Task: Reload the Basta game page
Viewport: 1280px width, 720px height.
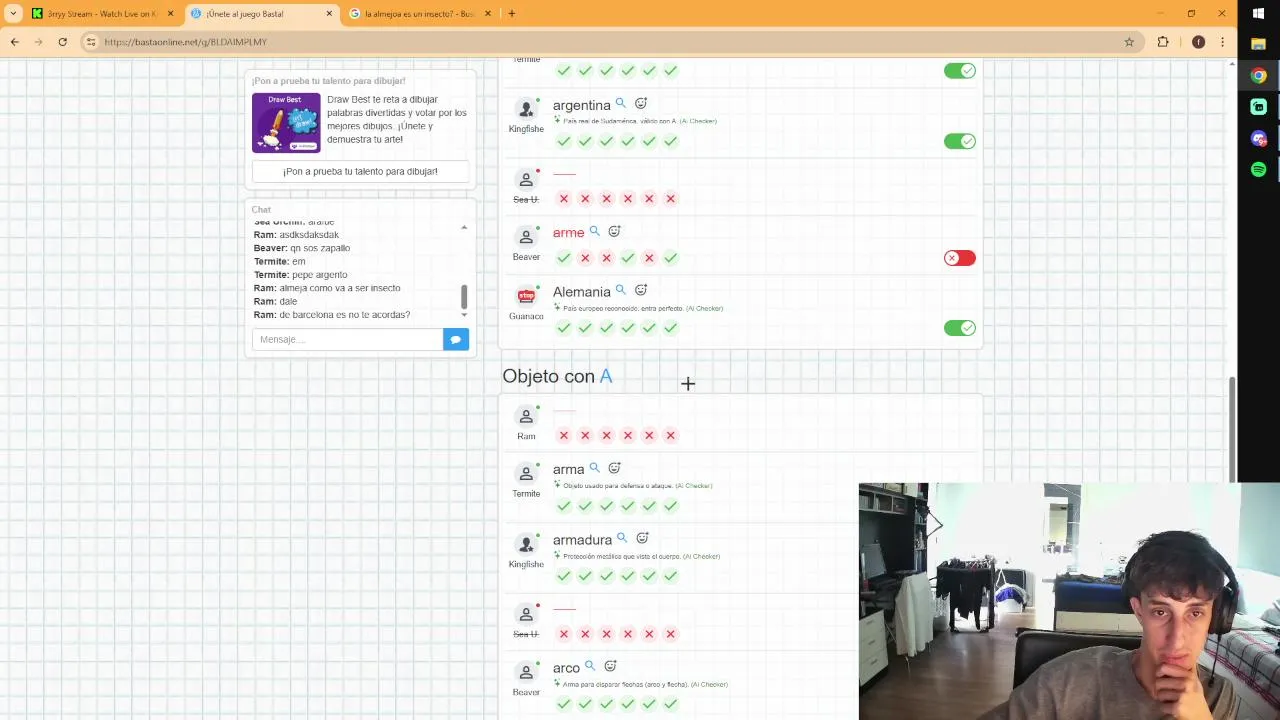Action: coord(62,42)
